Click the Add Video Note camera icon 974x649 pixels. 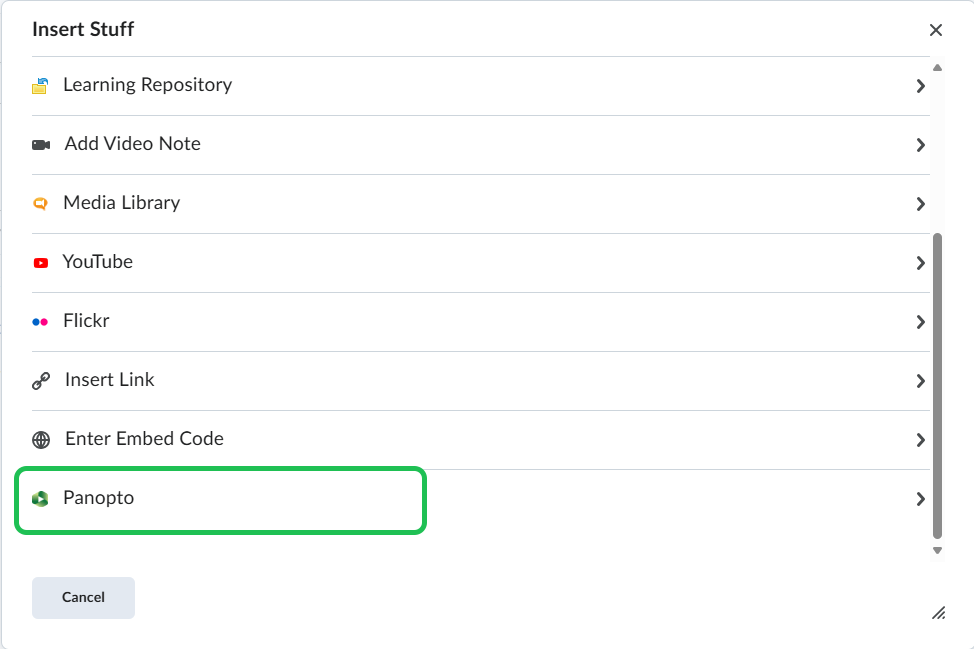pos(41,144)
